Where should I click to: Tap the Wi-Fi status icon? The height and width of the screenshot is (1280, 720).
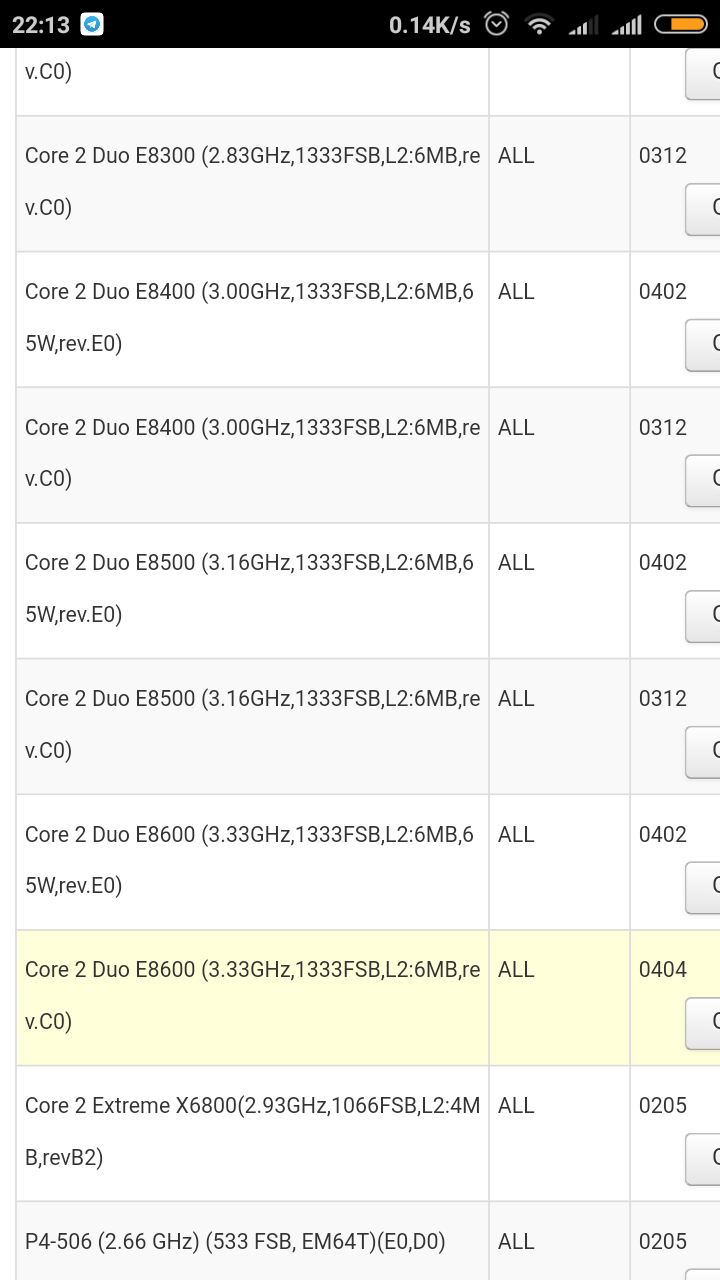(538, 24)
